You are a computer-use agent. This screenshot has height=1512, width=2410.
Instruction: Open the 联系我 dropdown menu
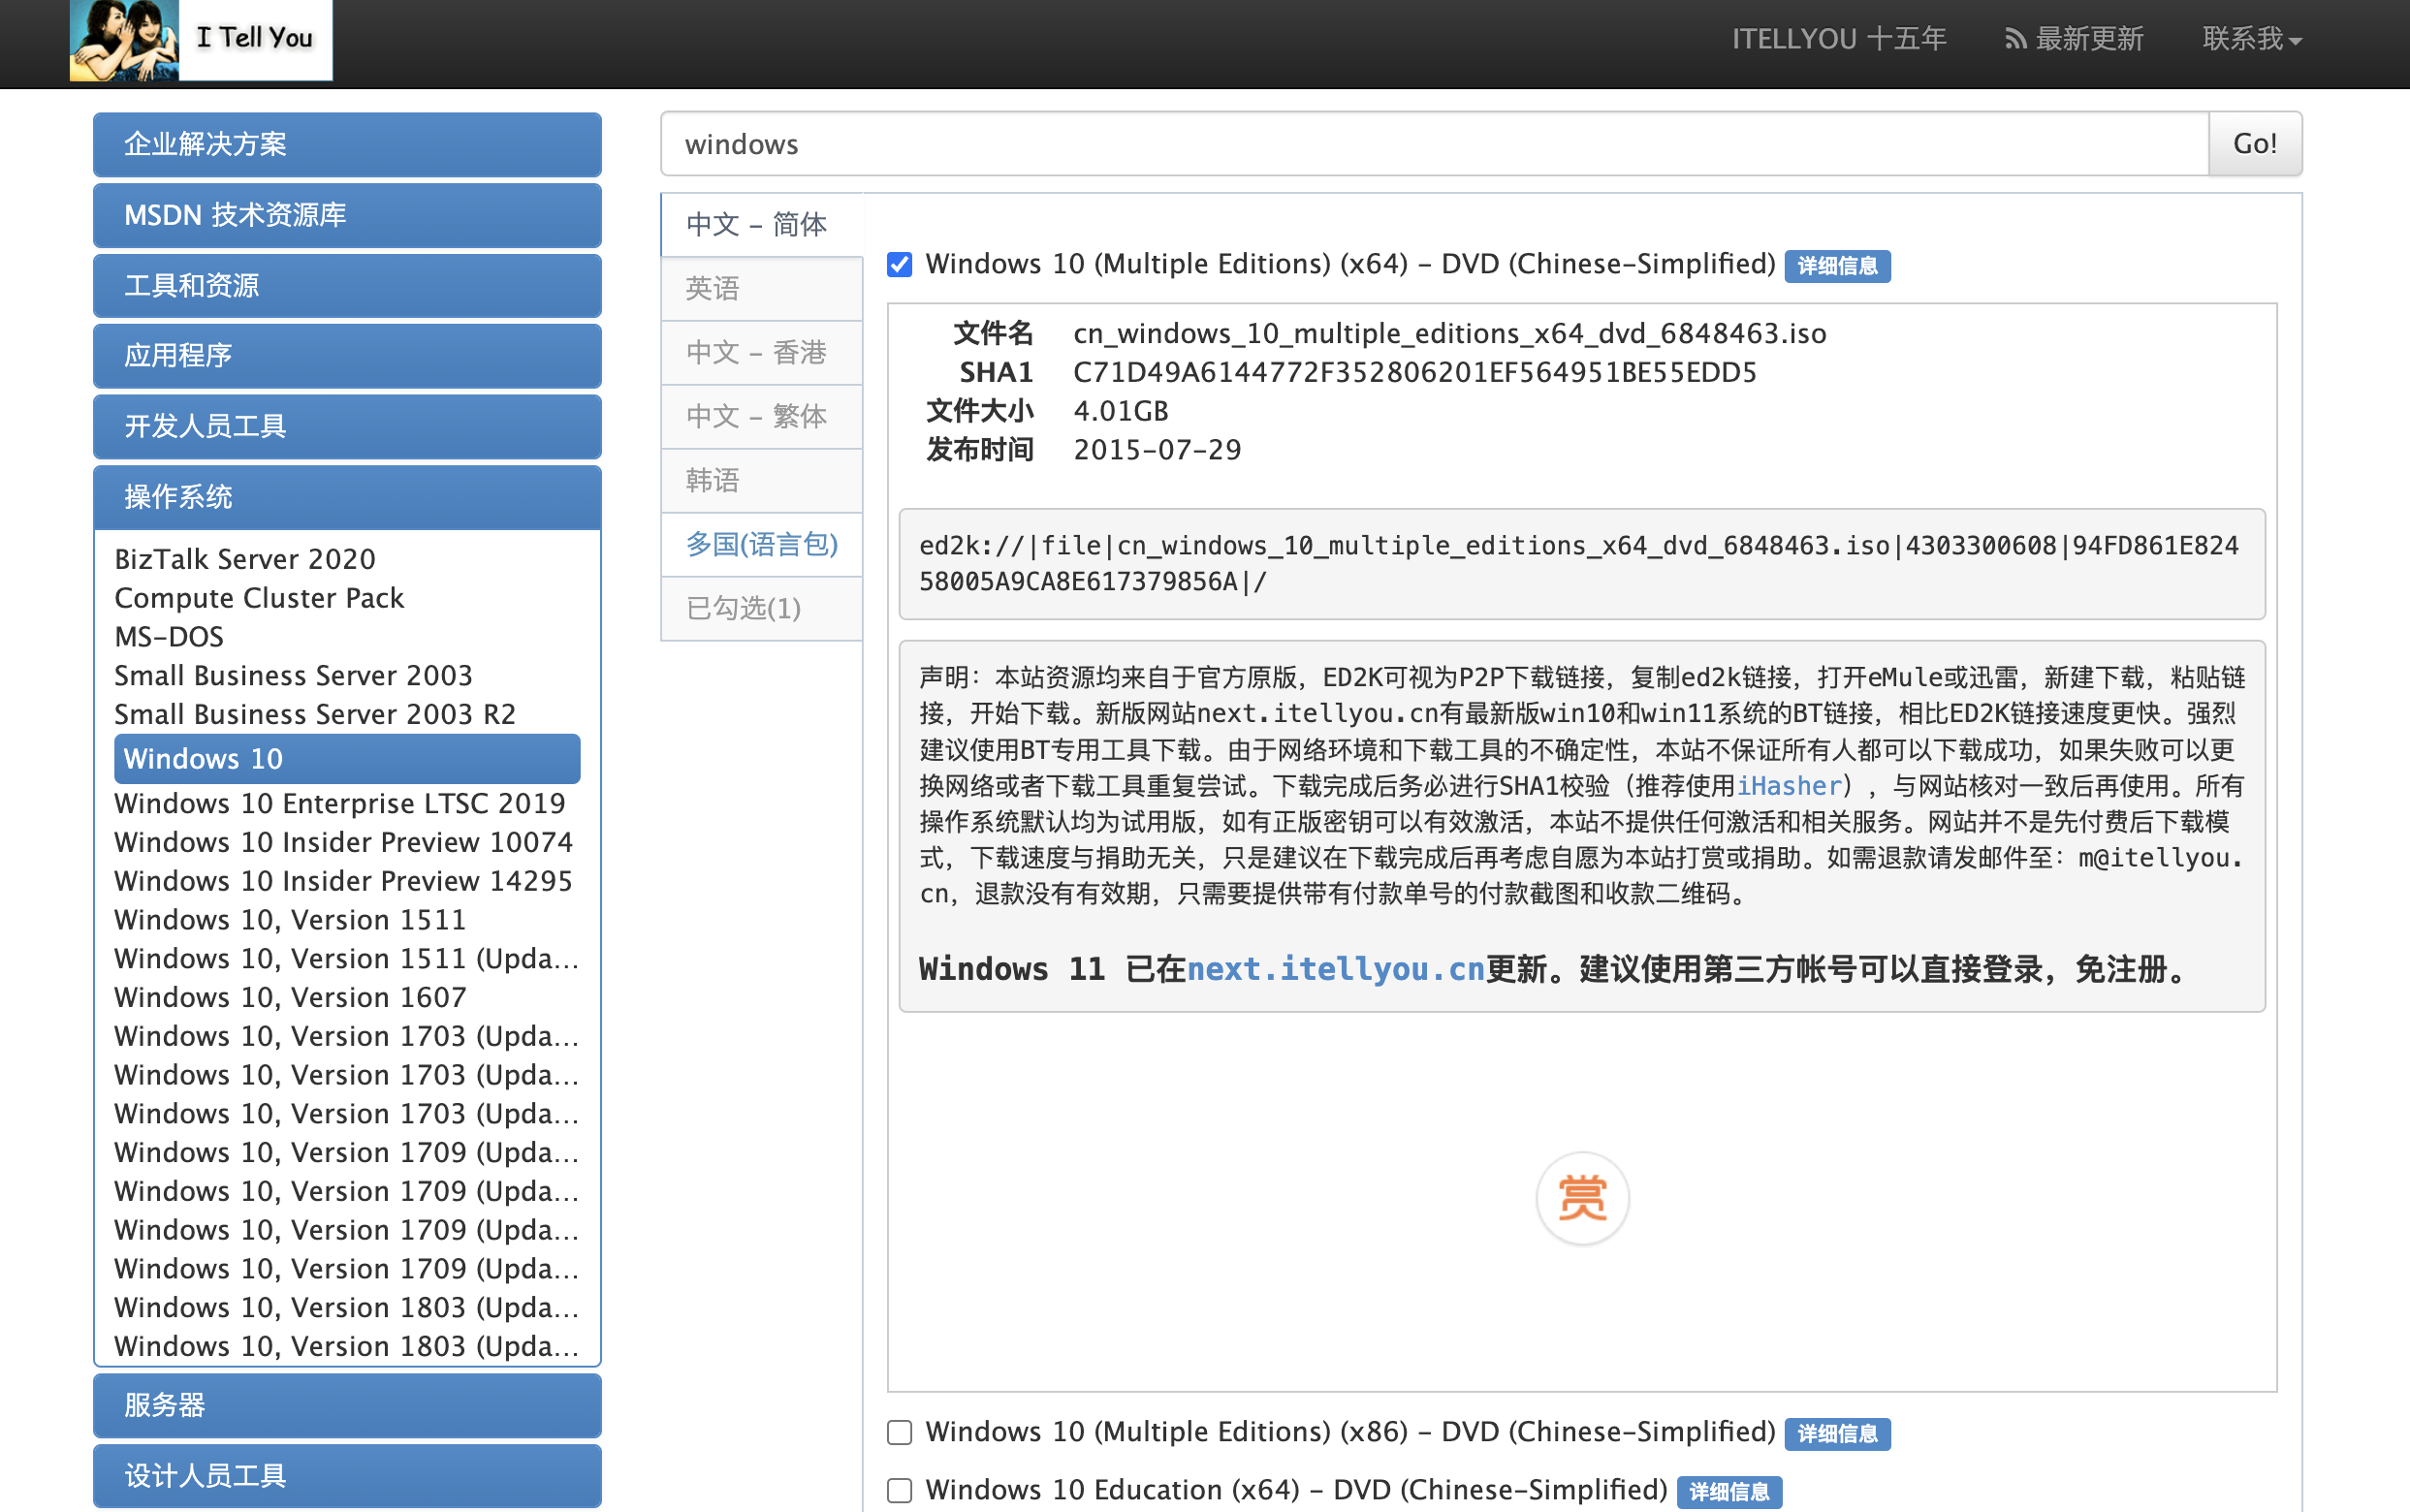click(2250, 39)
